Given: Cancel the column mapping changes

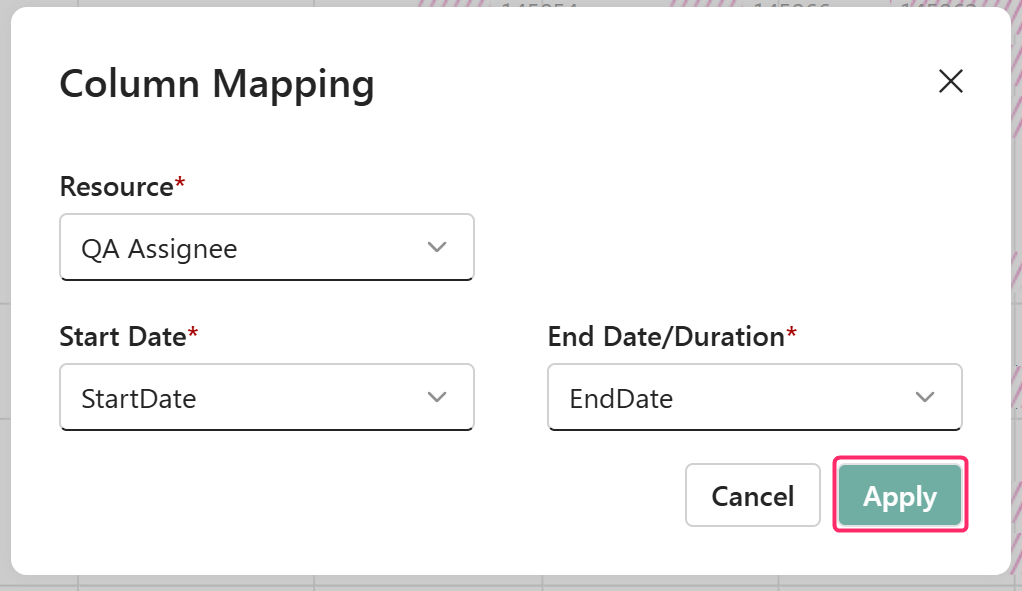Looking at the screenshot, I should pyautogui.click(x=752, y=496).
